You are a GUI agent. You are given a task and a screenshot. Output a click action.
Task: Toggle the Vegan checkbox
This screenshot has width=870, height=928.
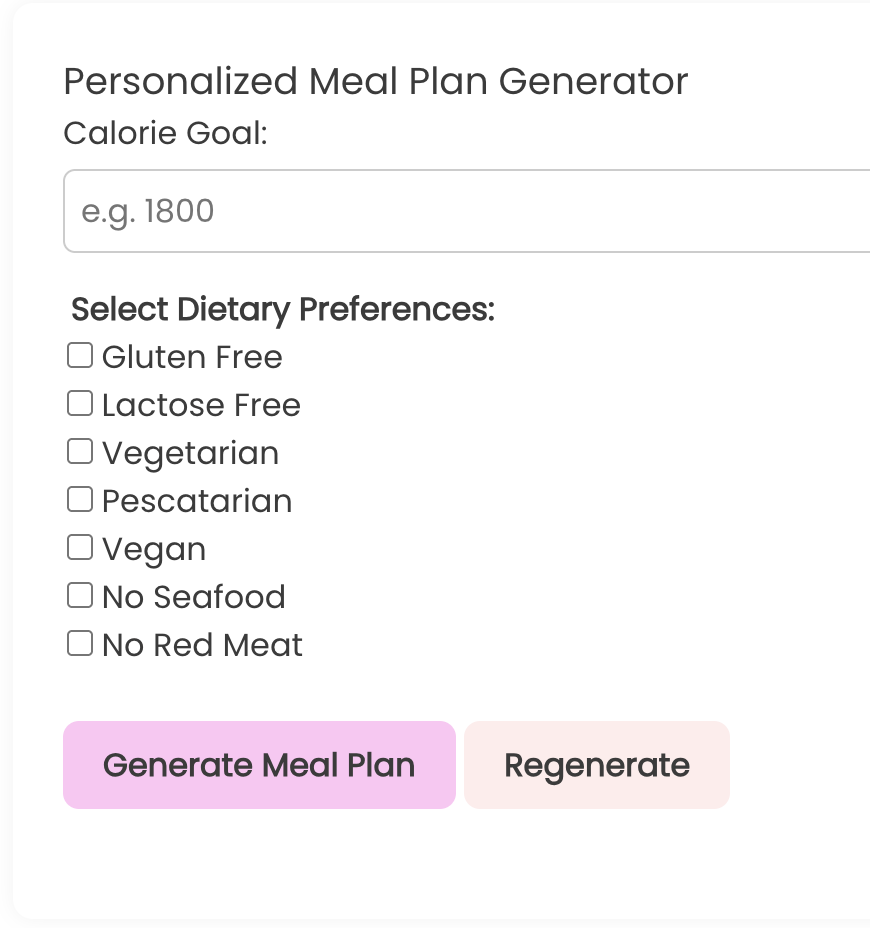[x=80, y=547]
